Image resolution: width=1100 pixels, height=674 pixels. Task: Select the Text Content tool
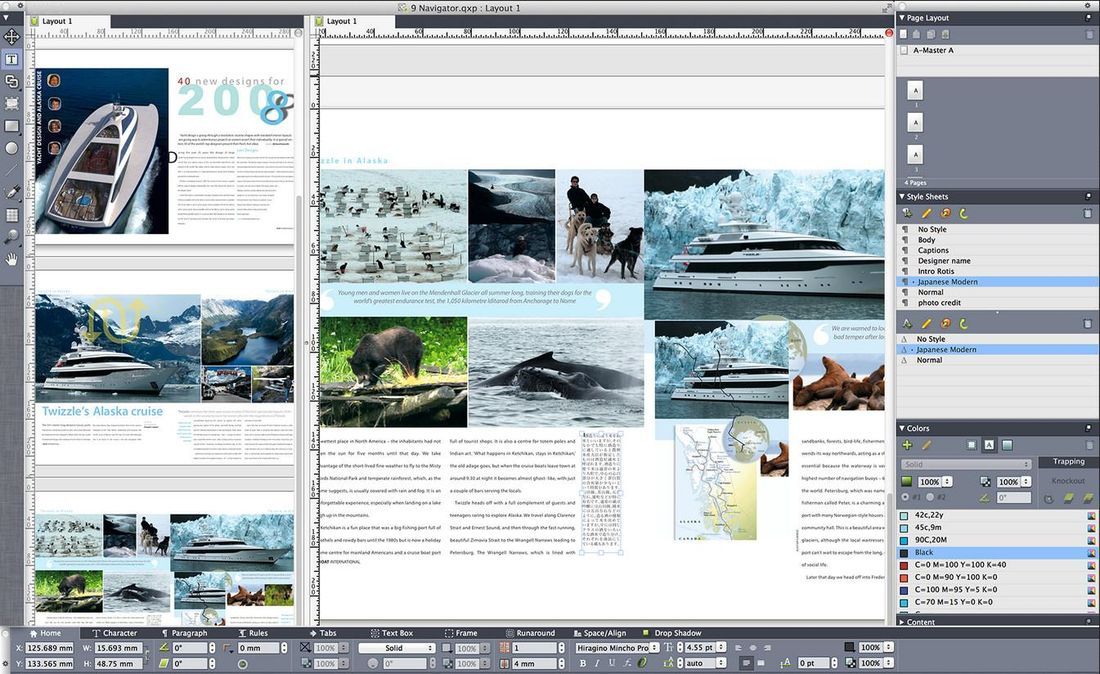coord(12,59)
